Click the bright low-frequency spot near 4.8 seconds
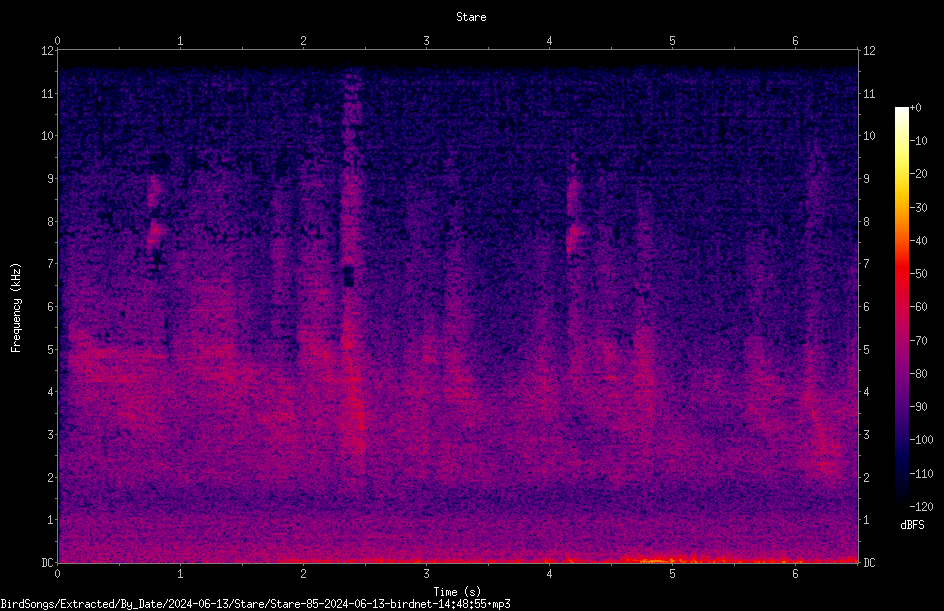 click(x=656, y=560)
